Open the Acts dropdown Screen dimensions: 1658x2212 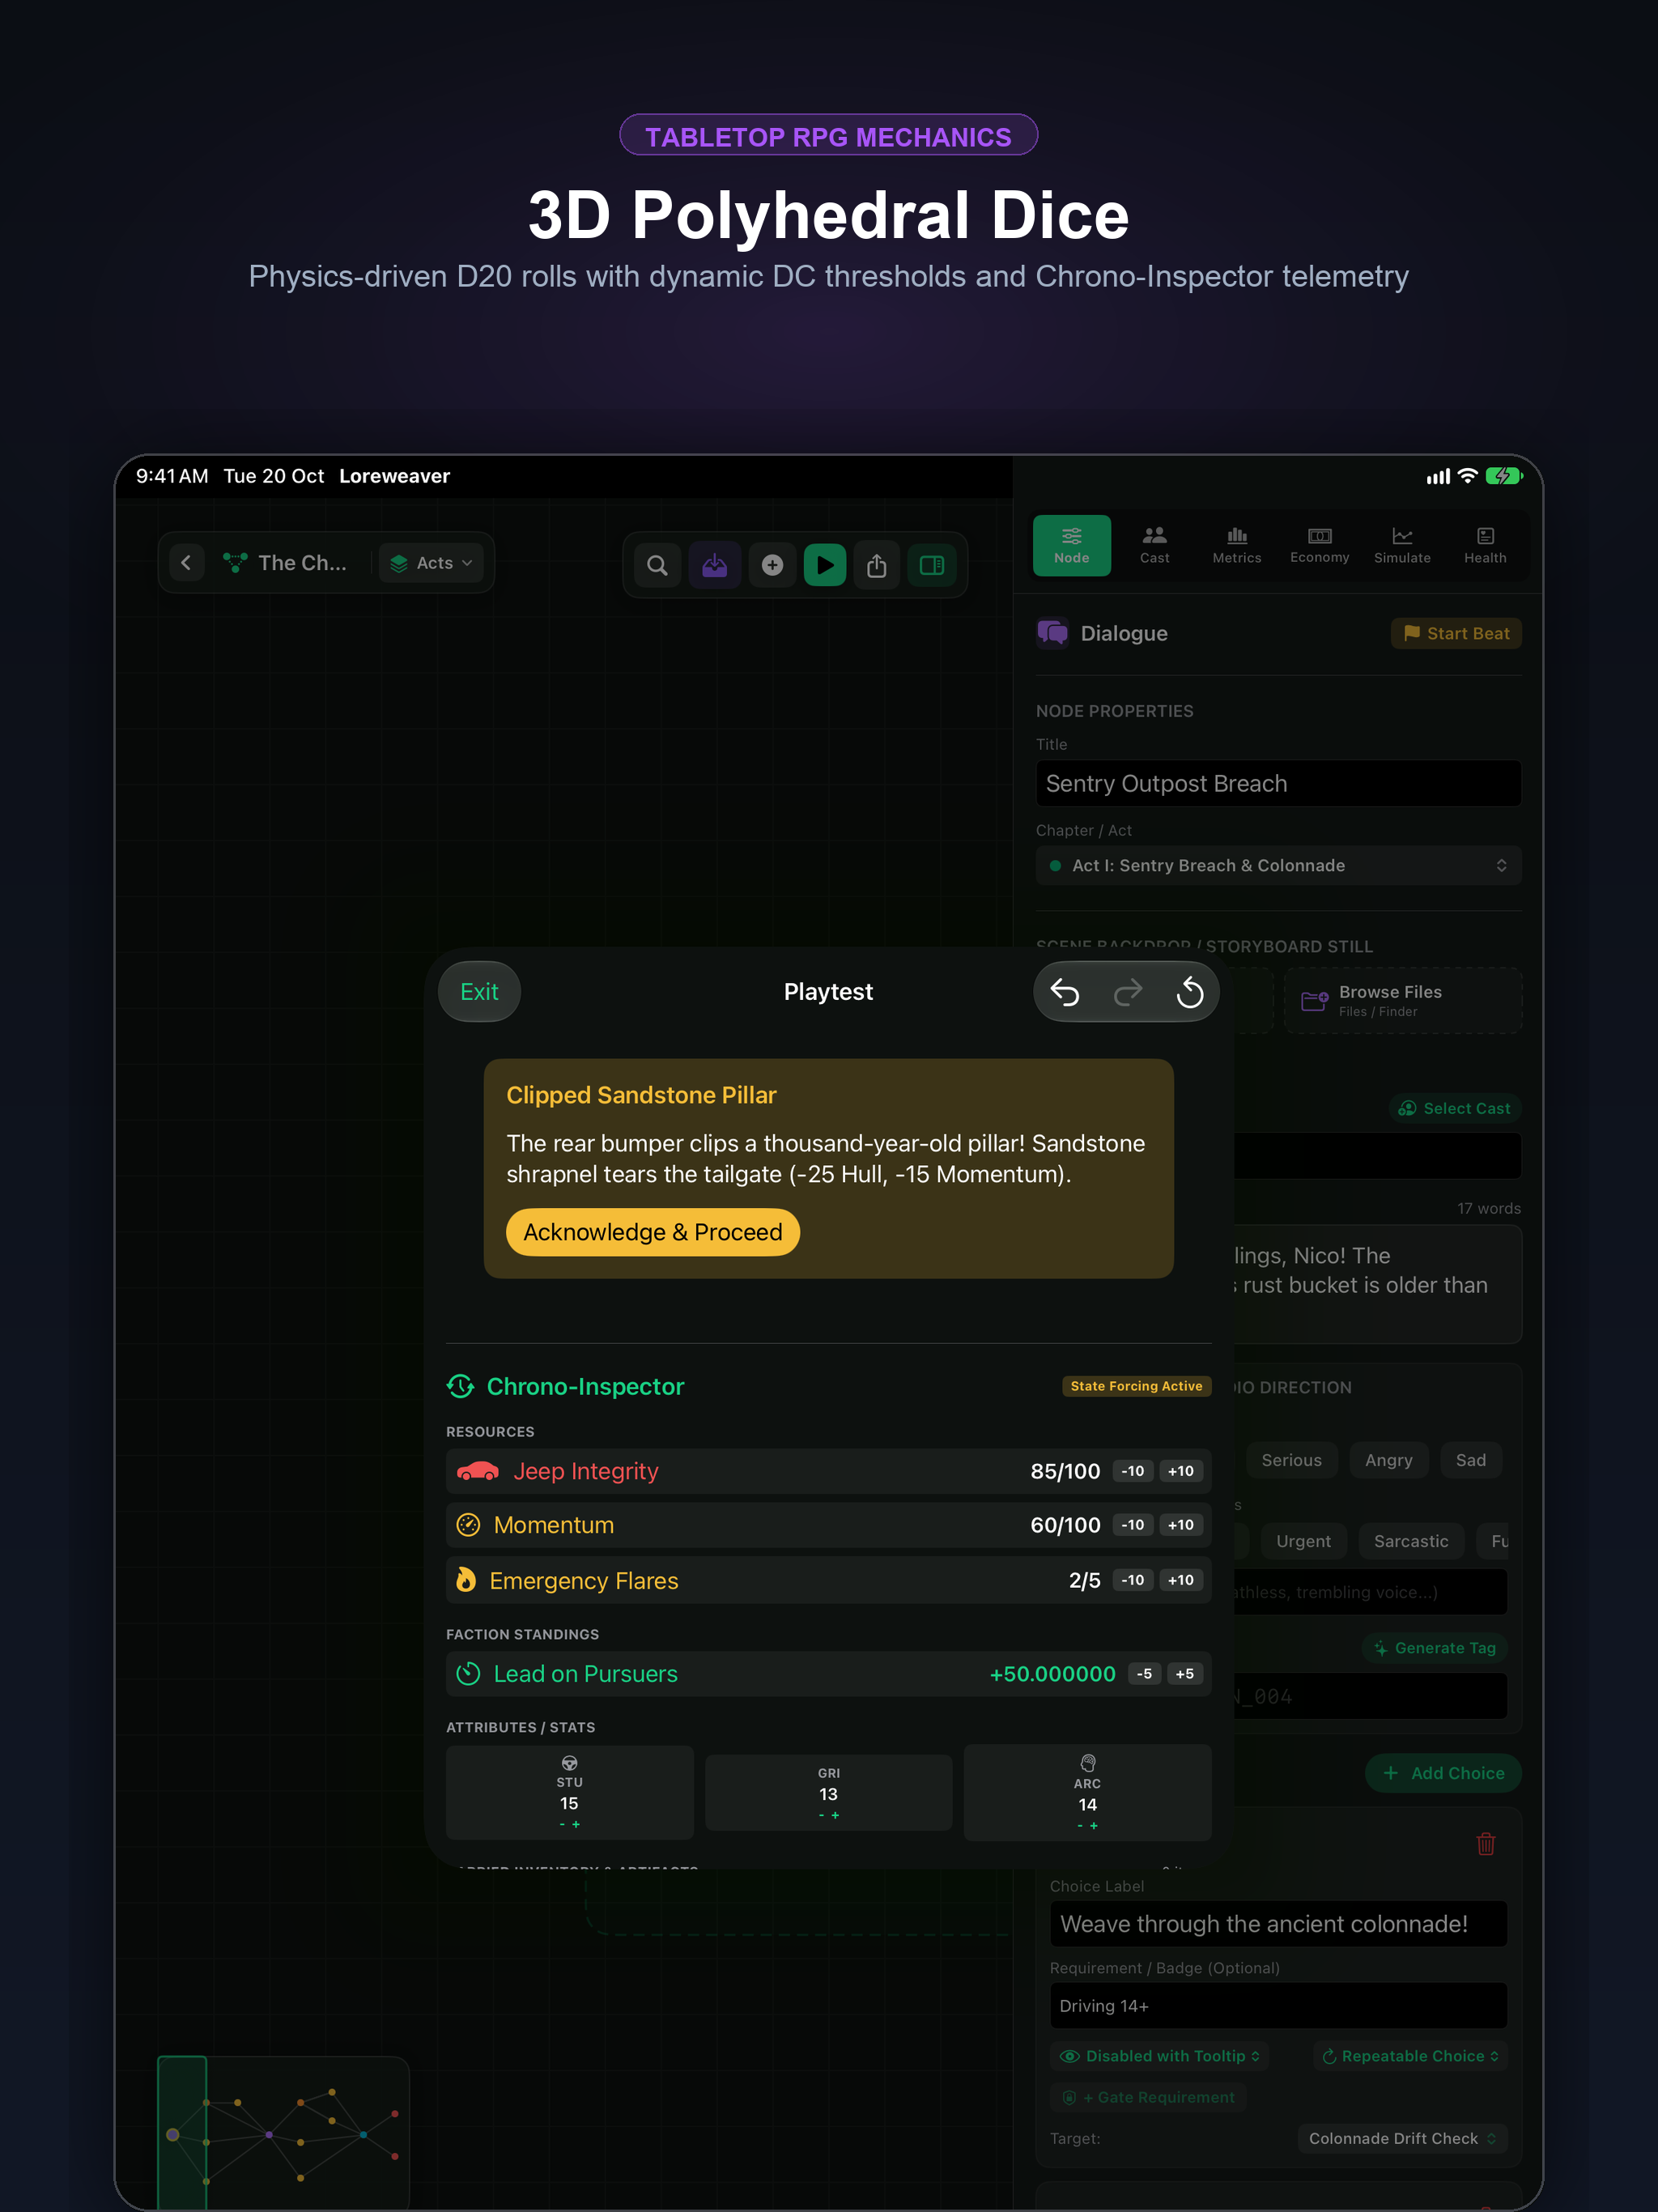[x=432, y=563]
